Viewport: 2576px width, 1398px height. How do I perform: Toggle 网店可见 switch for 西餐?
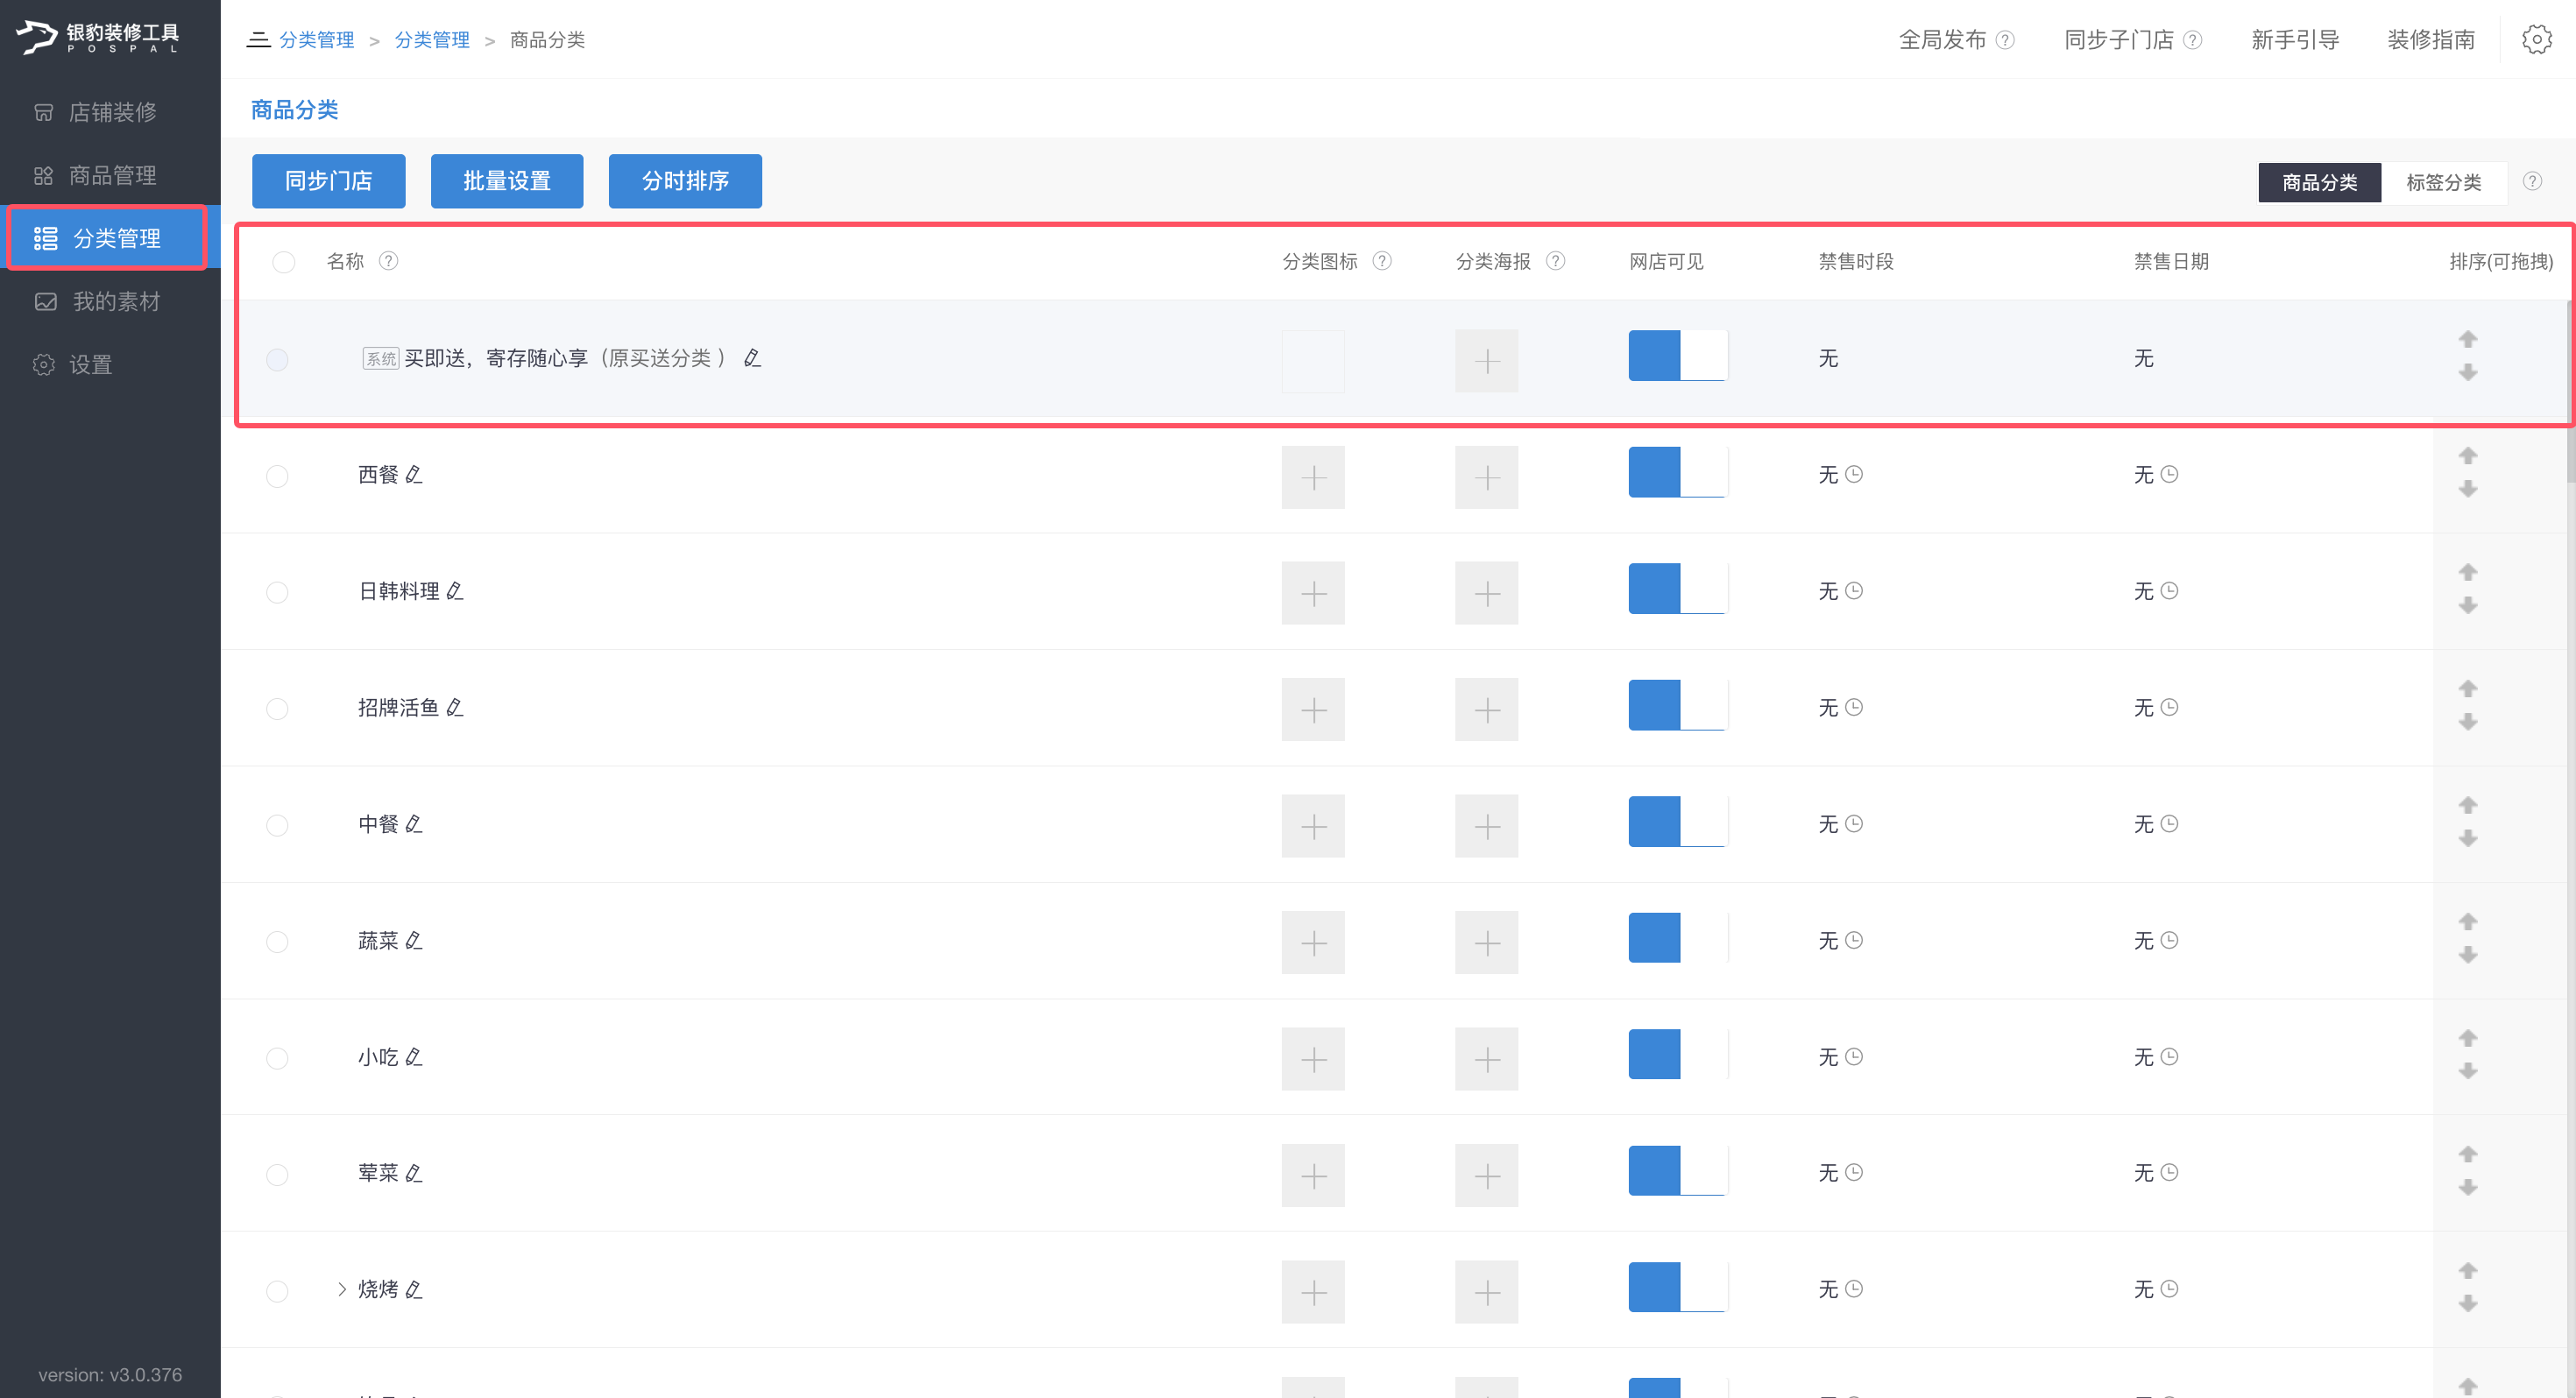[1677, 472]
